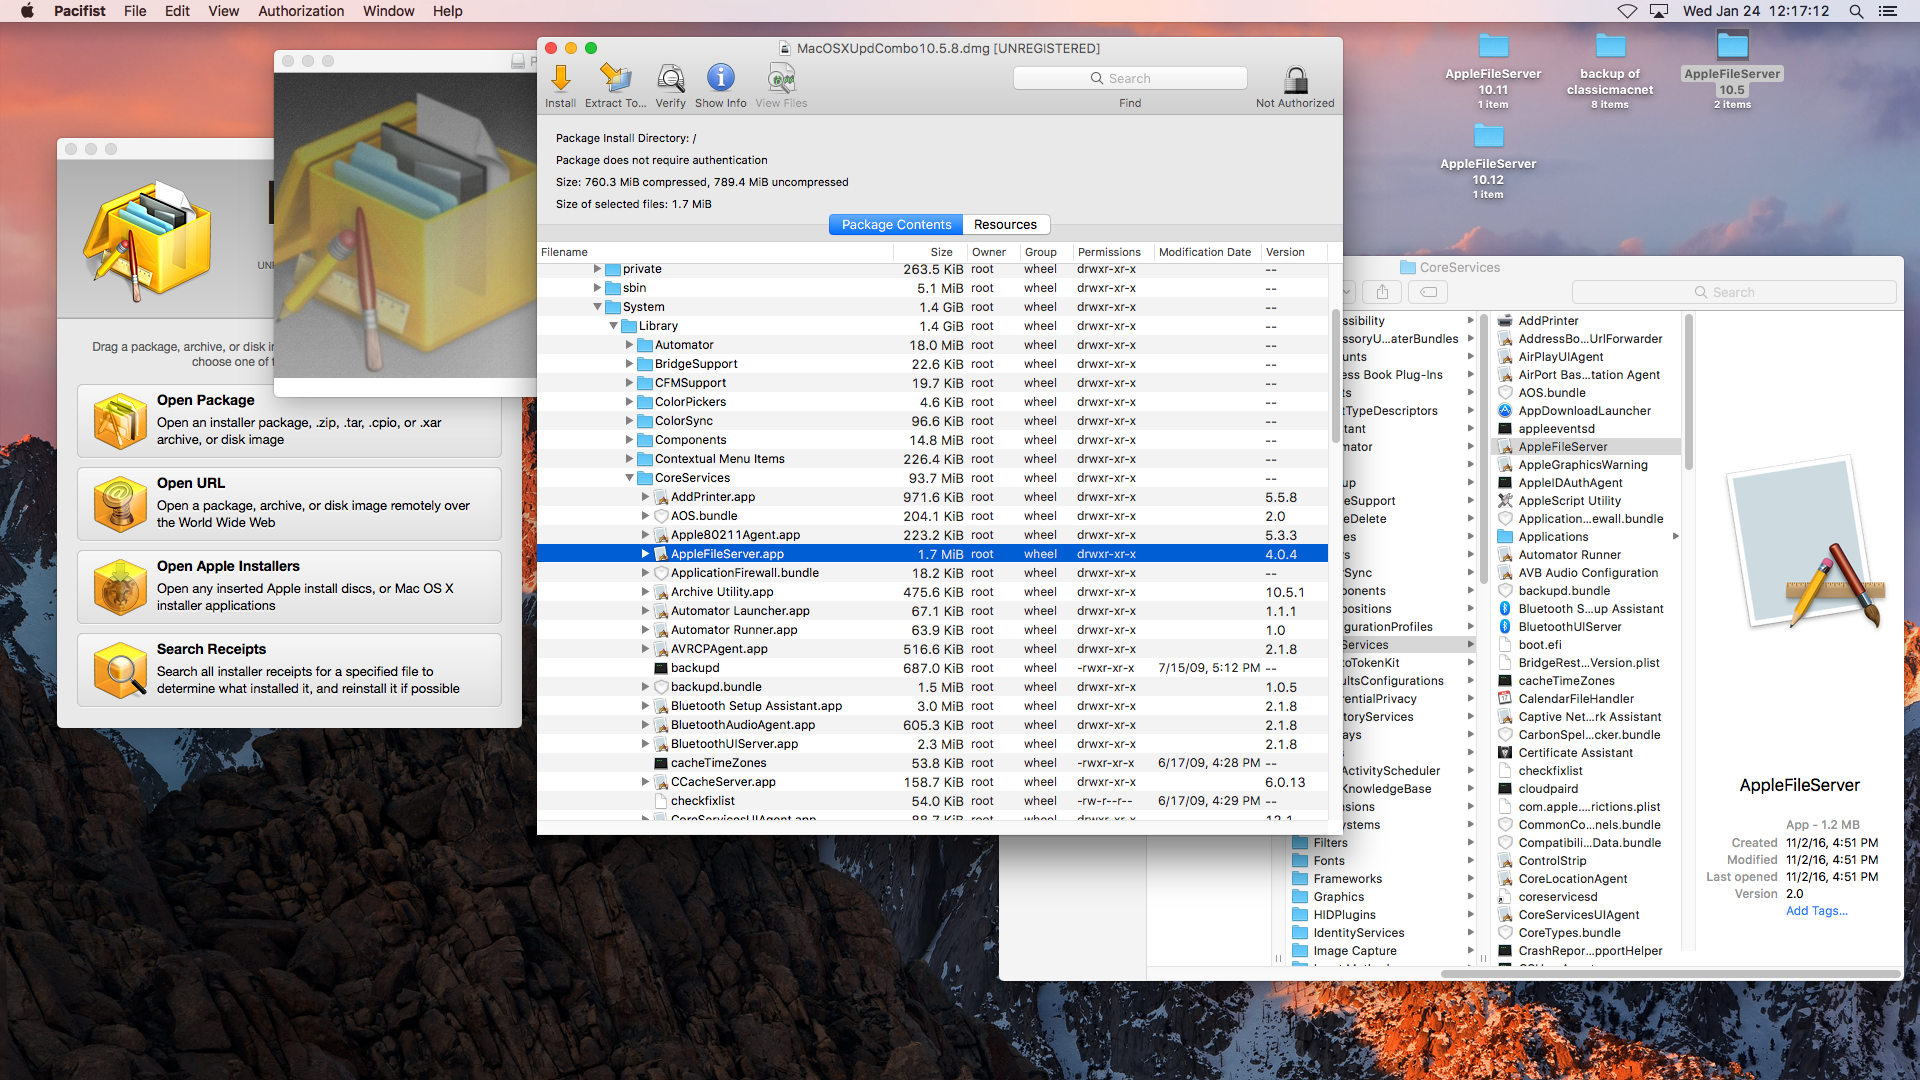Click the AirPlay display menu bar icon
This screenshot has width=1920, height=1080.
tap(1659, 11)
